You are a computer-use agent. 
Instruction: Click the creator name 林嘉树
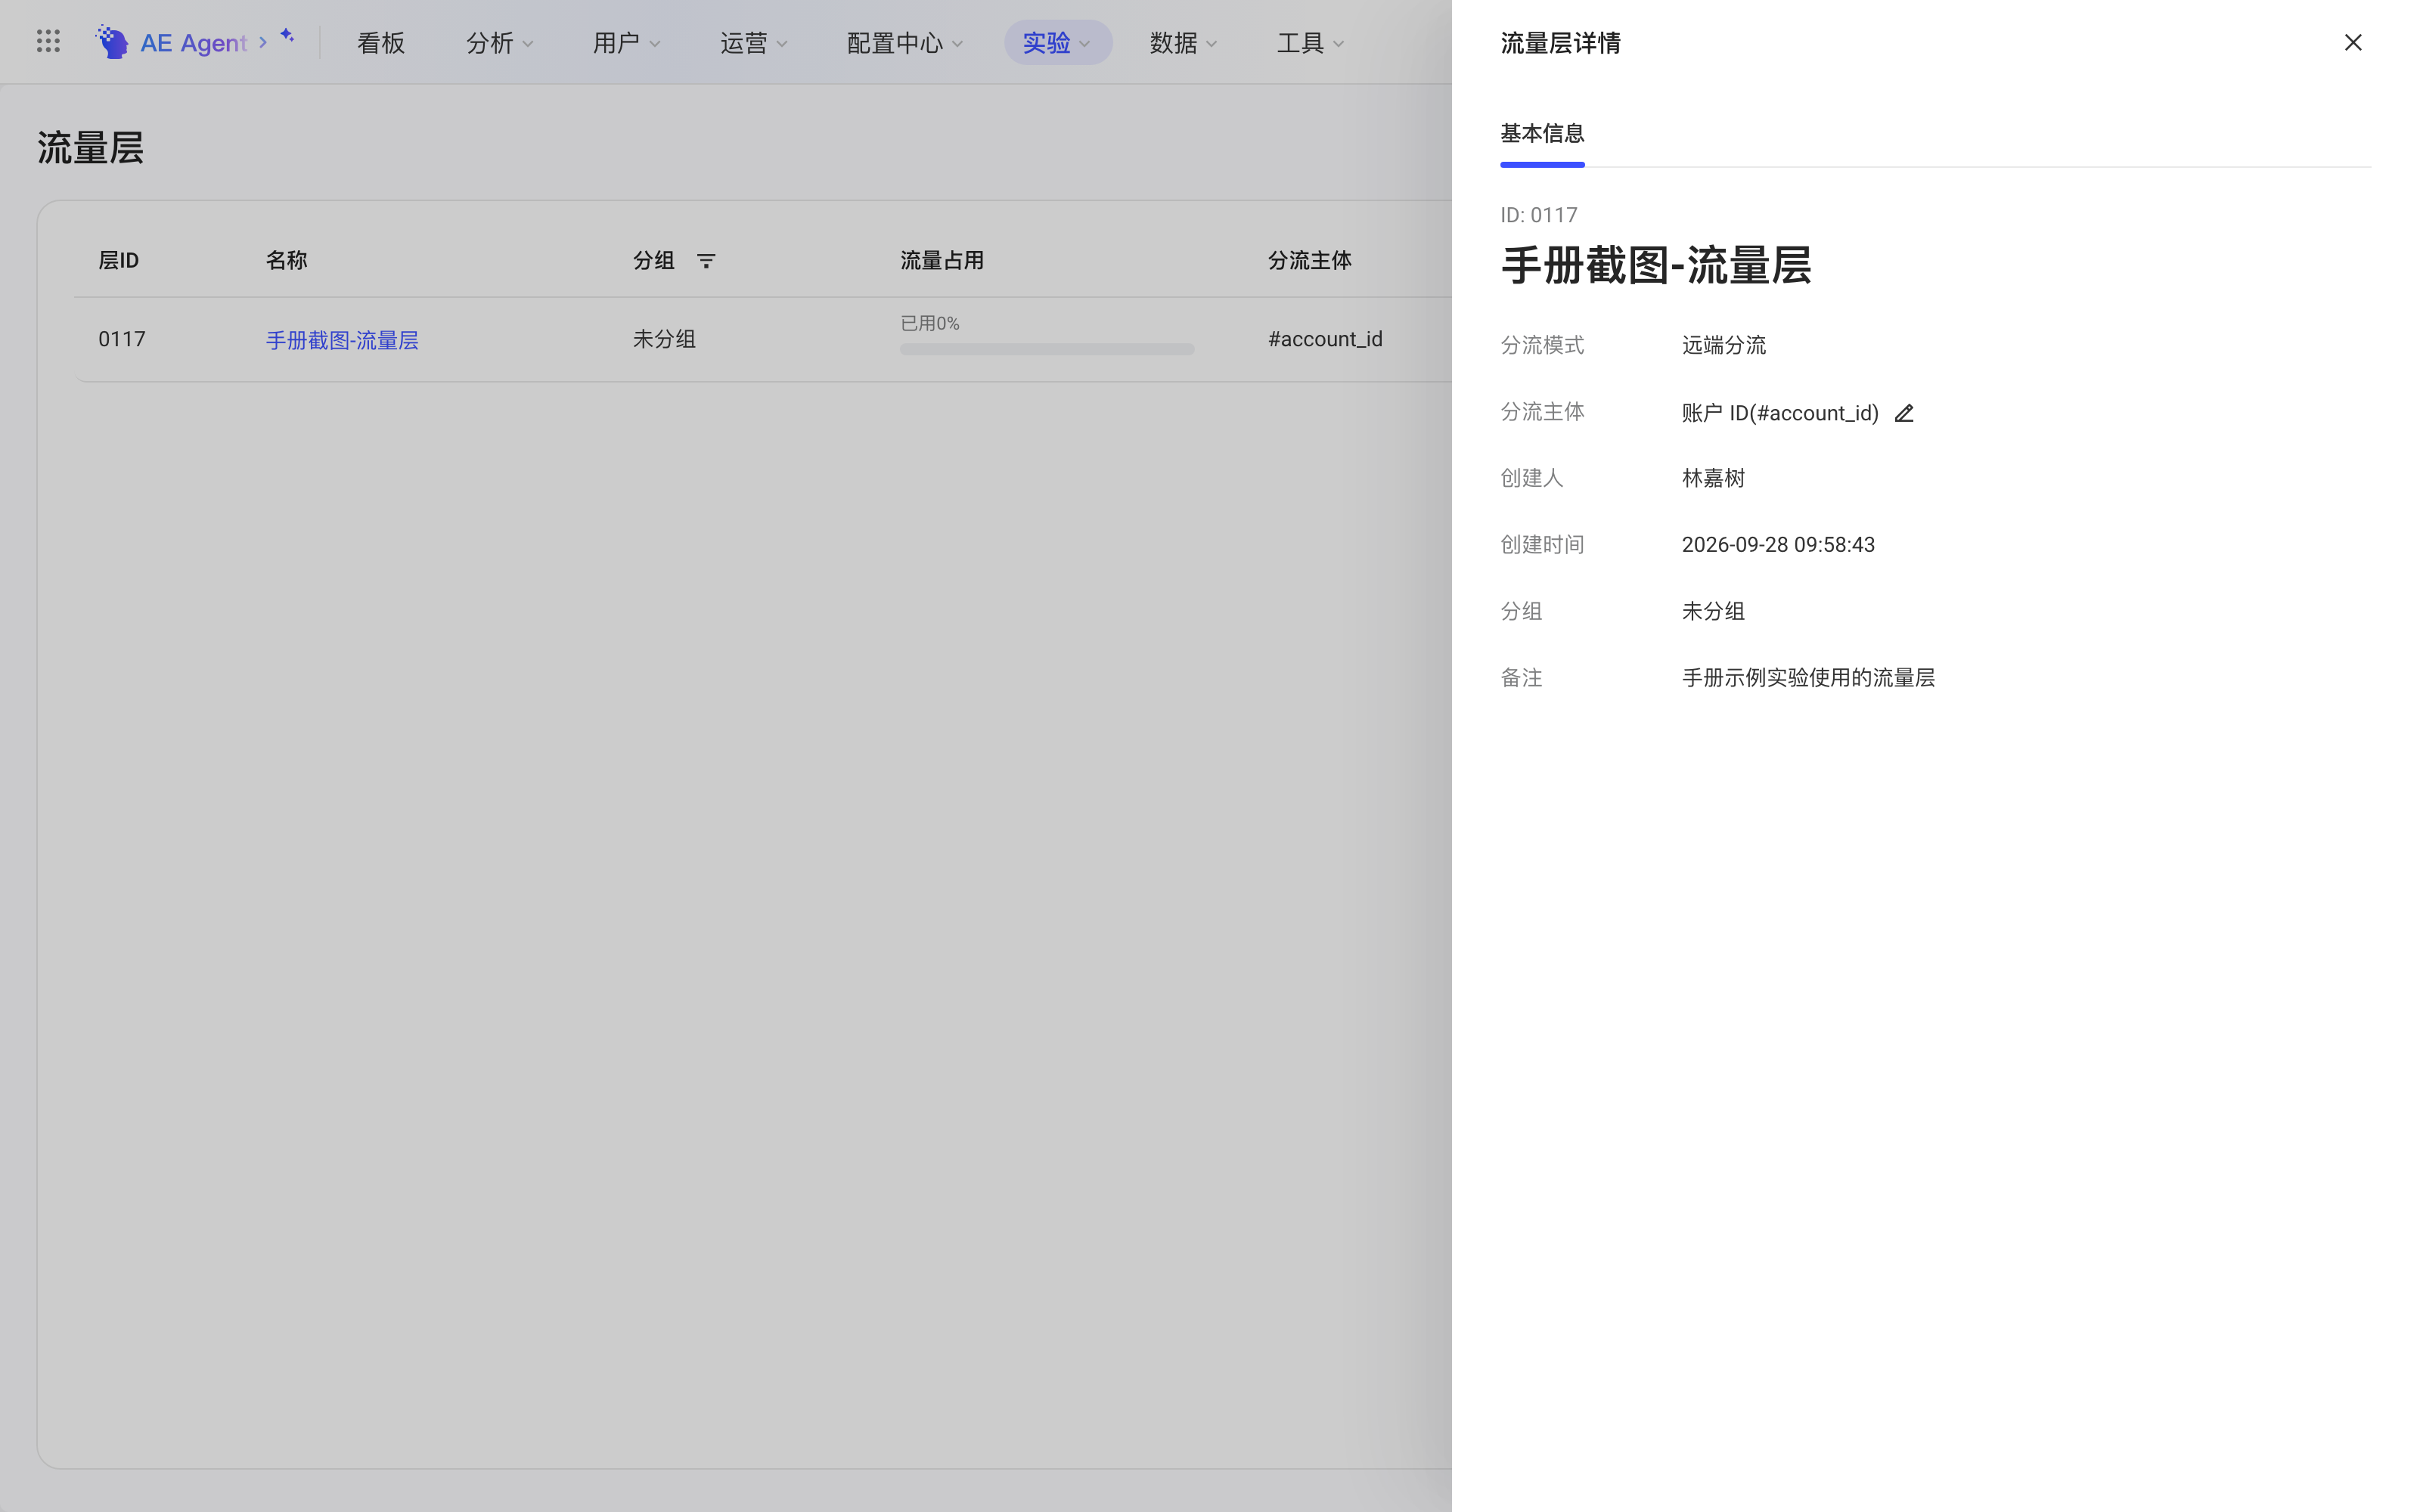coord(1713,479)
